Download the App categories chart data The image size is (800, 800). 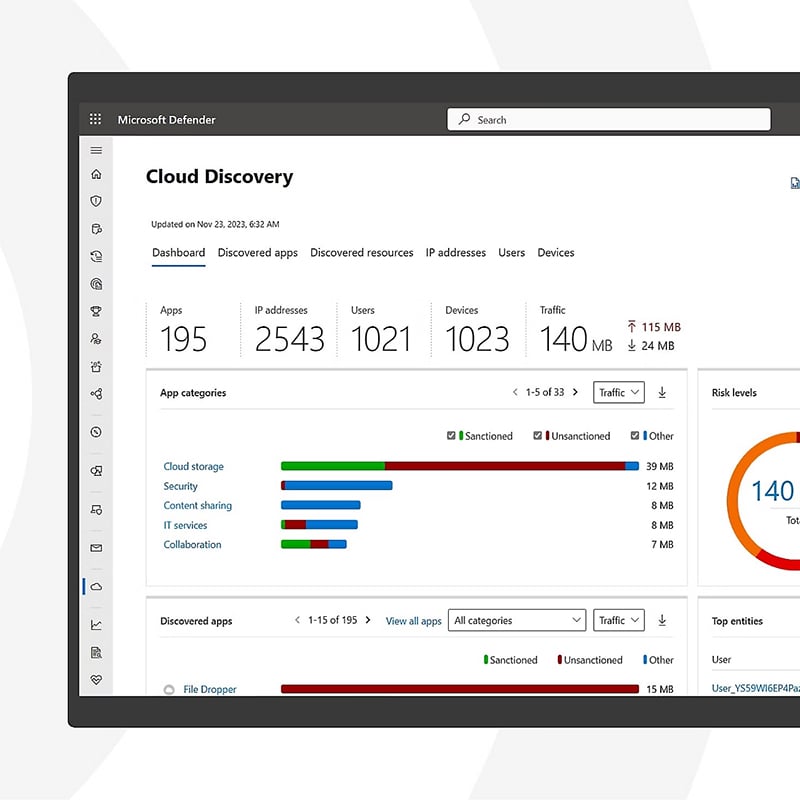[662, 392]
